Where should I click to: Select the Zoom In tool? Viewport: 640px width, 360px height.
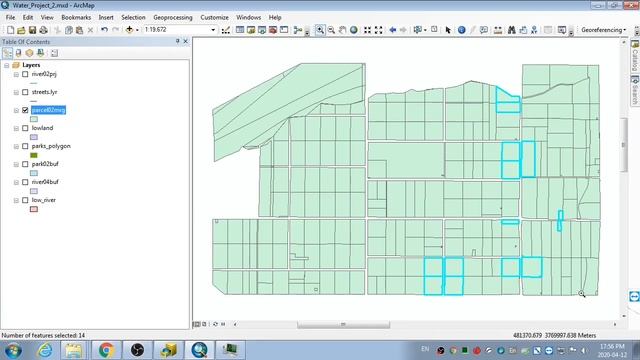(320, 30)
